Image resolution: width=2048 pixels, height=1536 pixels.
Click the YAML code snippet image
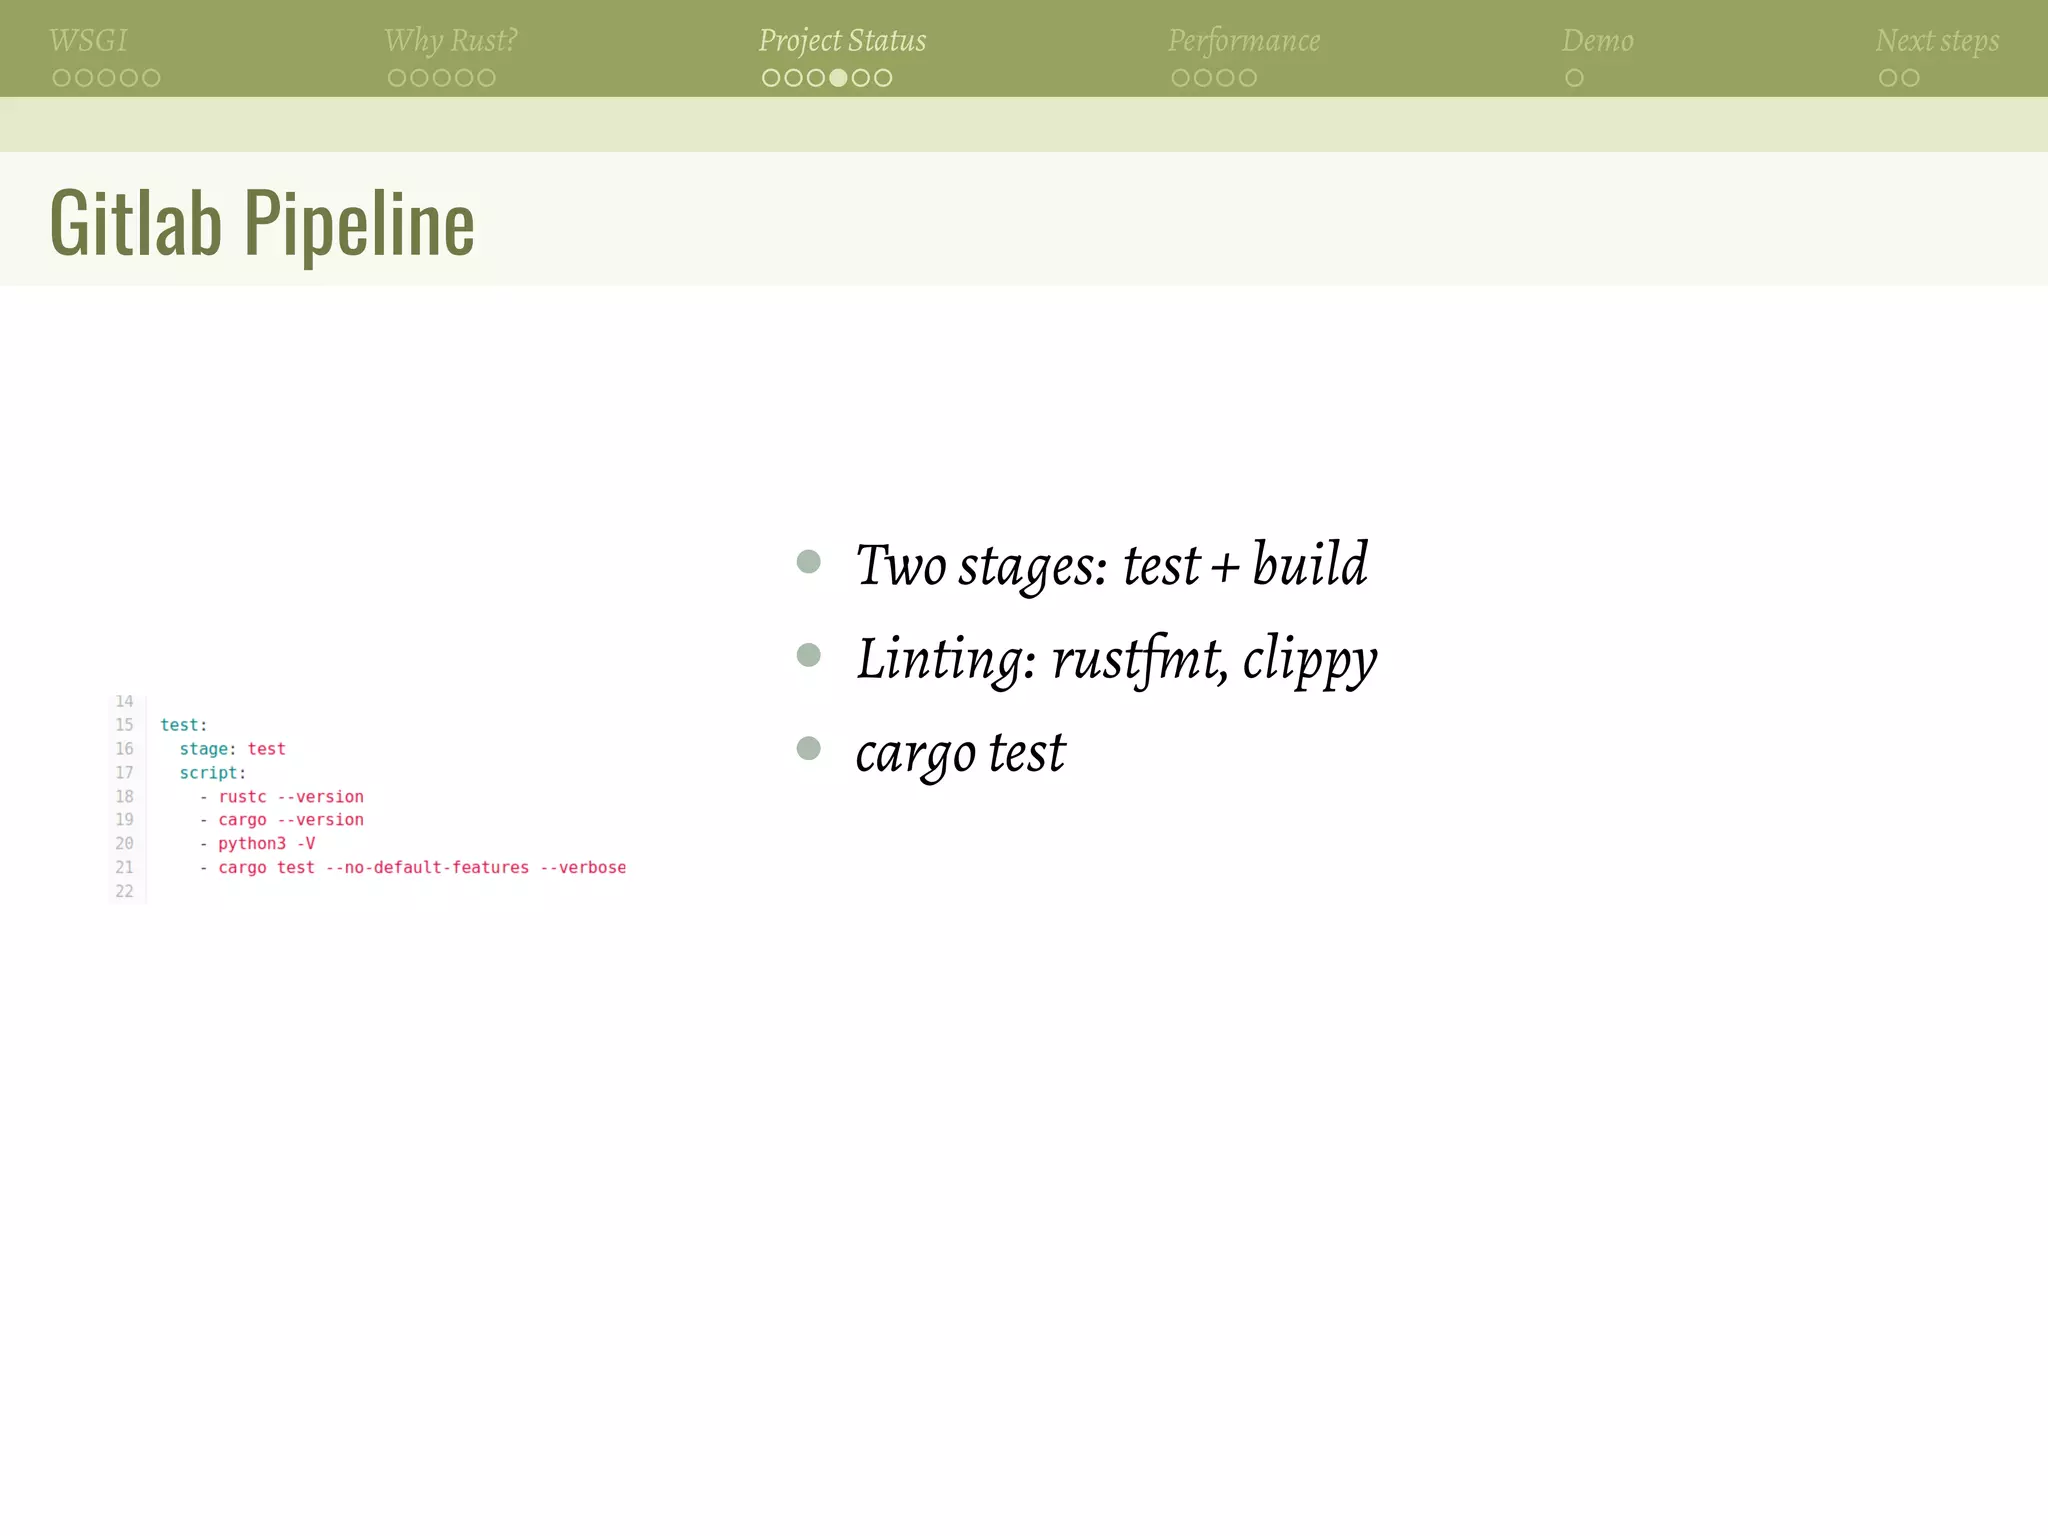coord(370,797)
